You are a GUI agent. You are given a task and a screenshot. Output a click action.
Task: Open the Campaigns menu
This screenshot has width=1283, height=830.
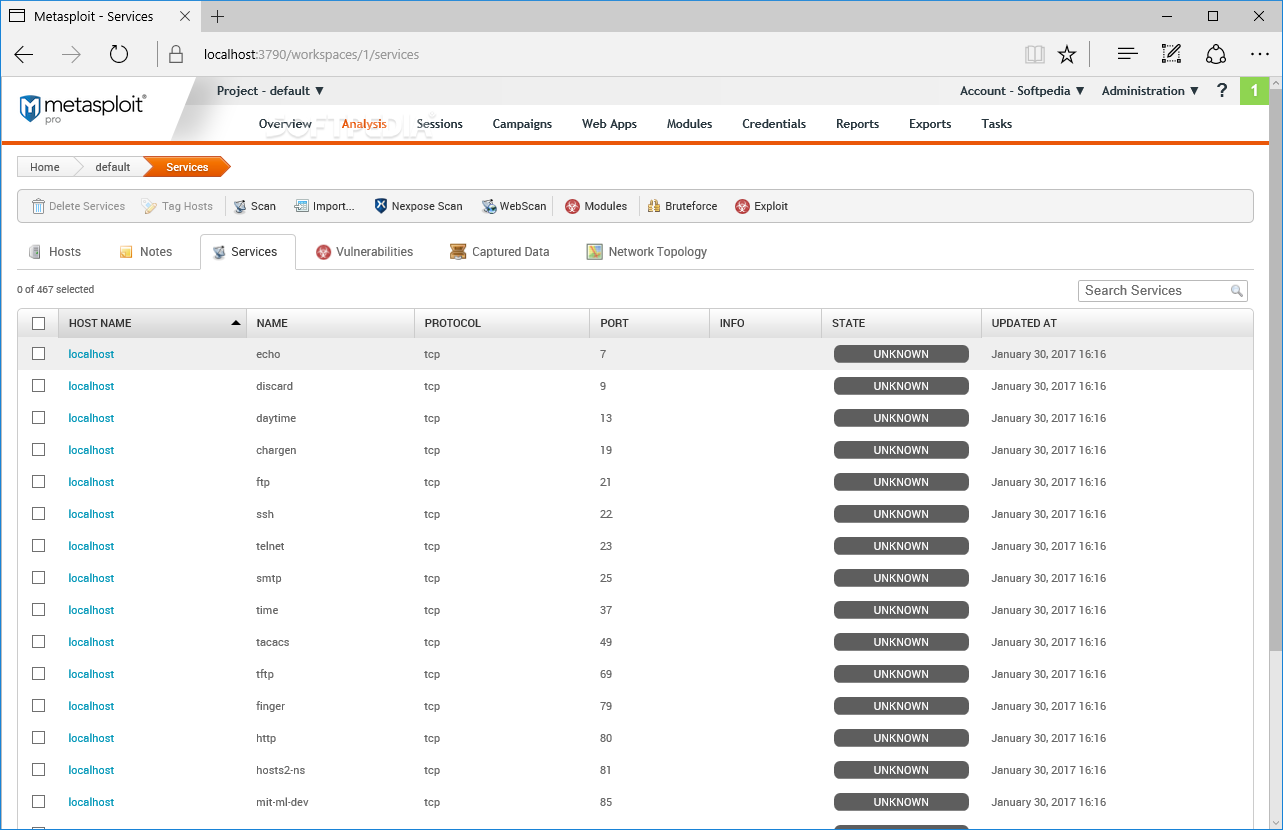click(x=522, y=124)
